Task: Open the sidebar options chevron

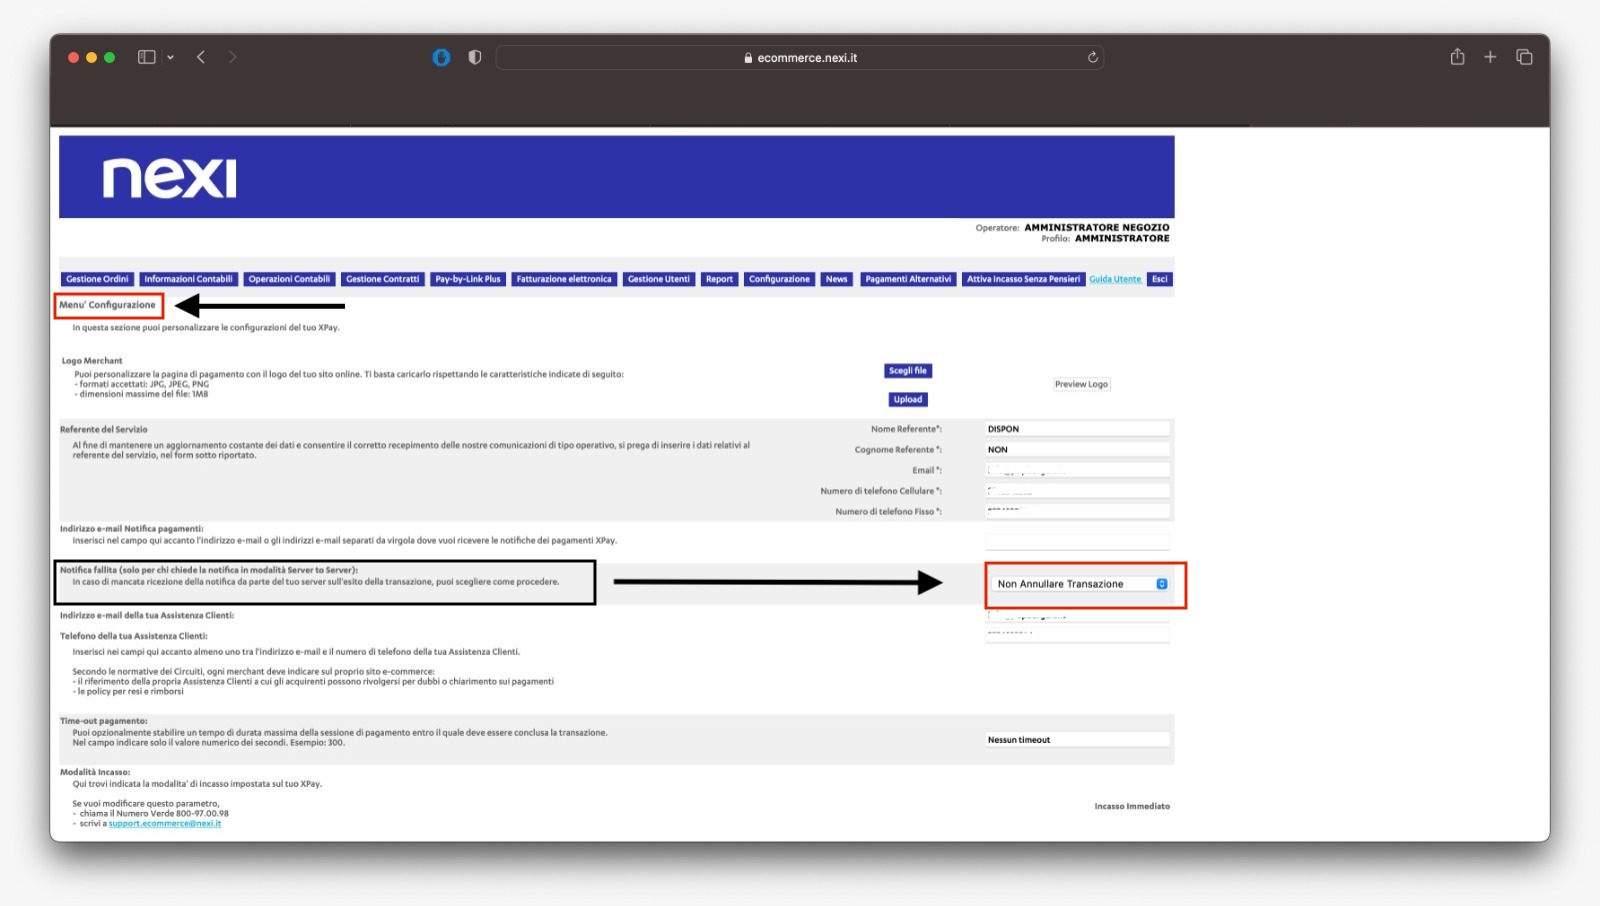Action: [171, 57]
